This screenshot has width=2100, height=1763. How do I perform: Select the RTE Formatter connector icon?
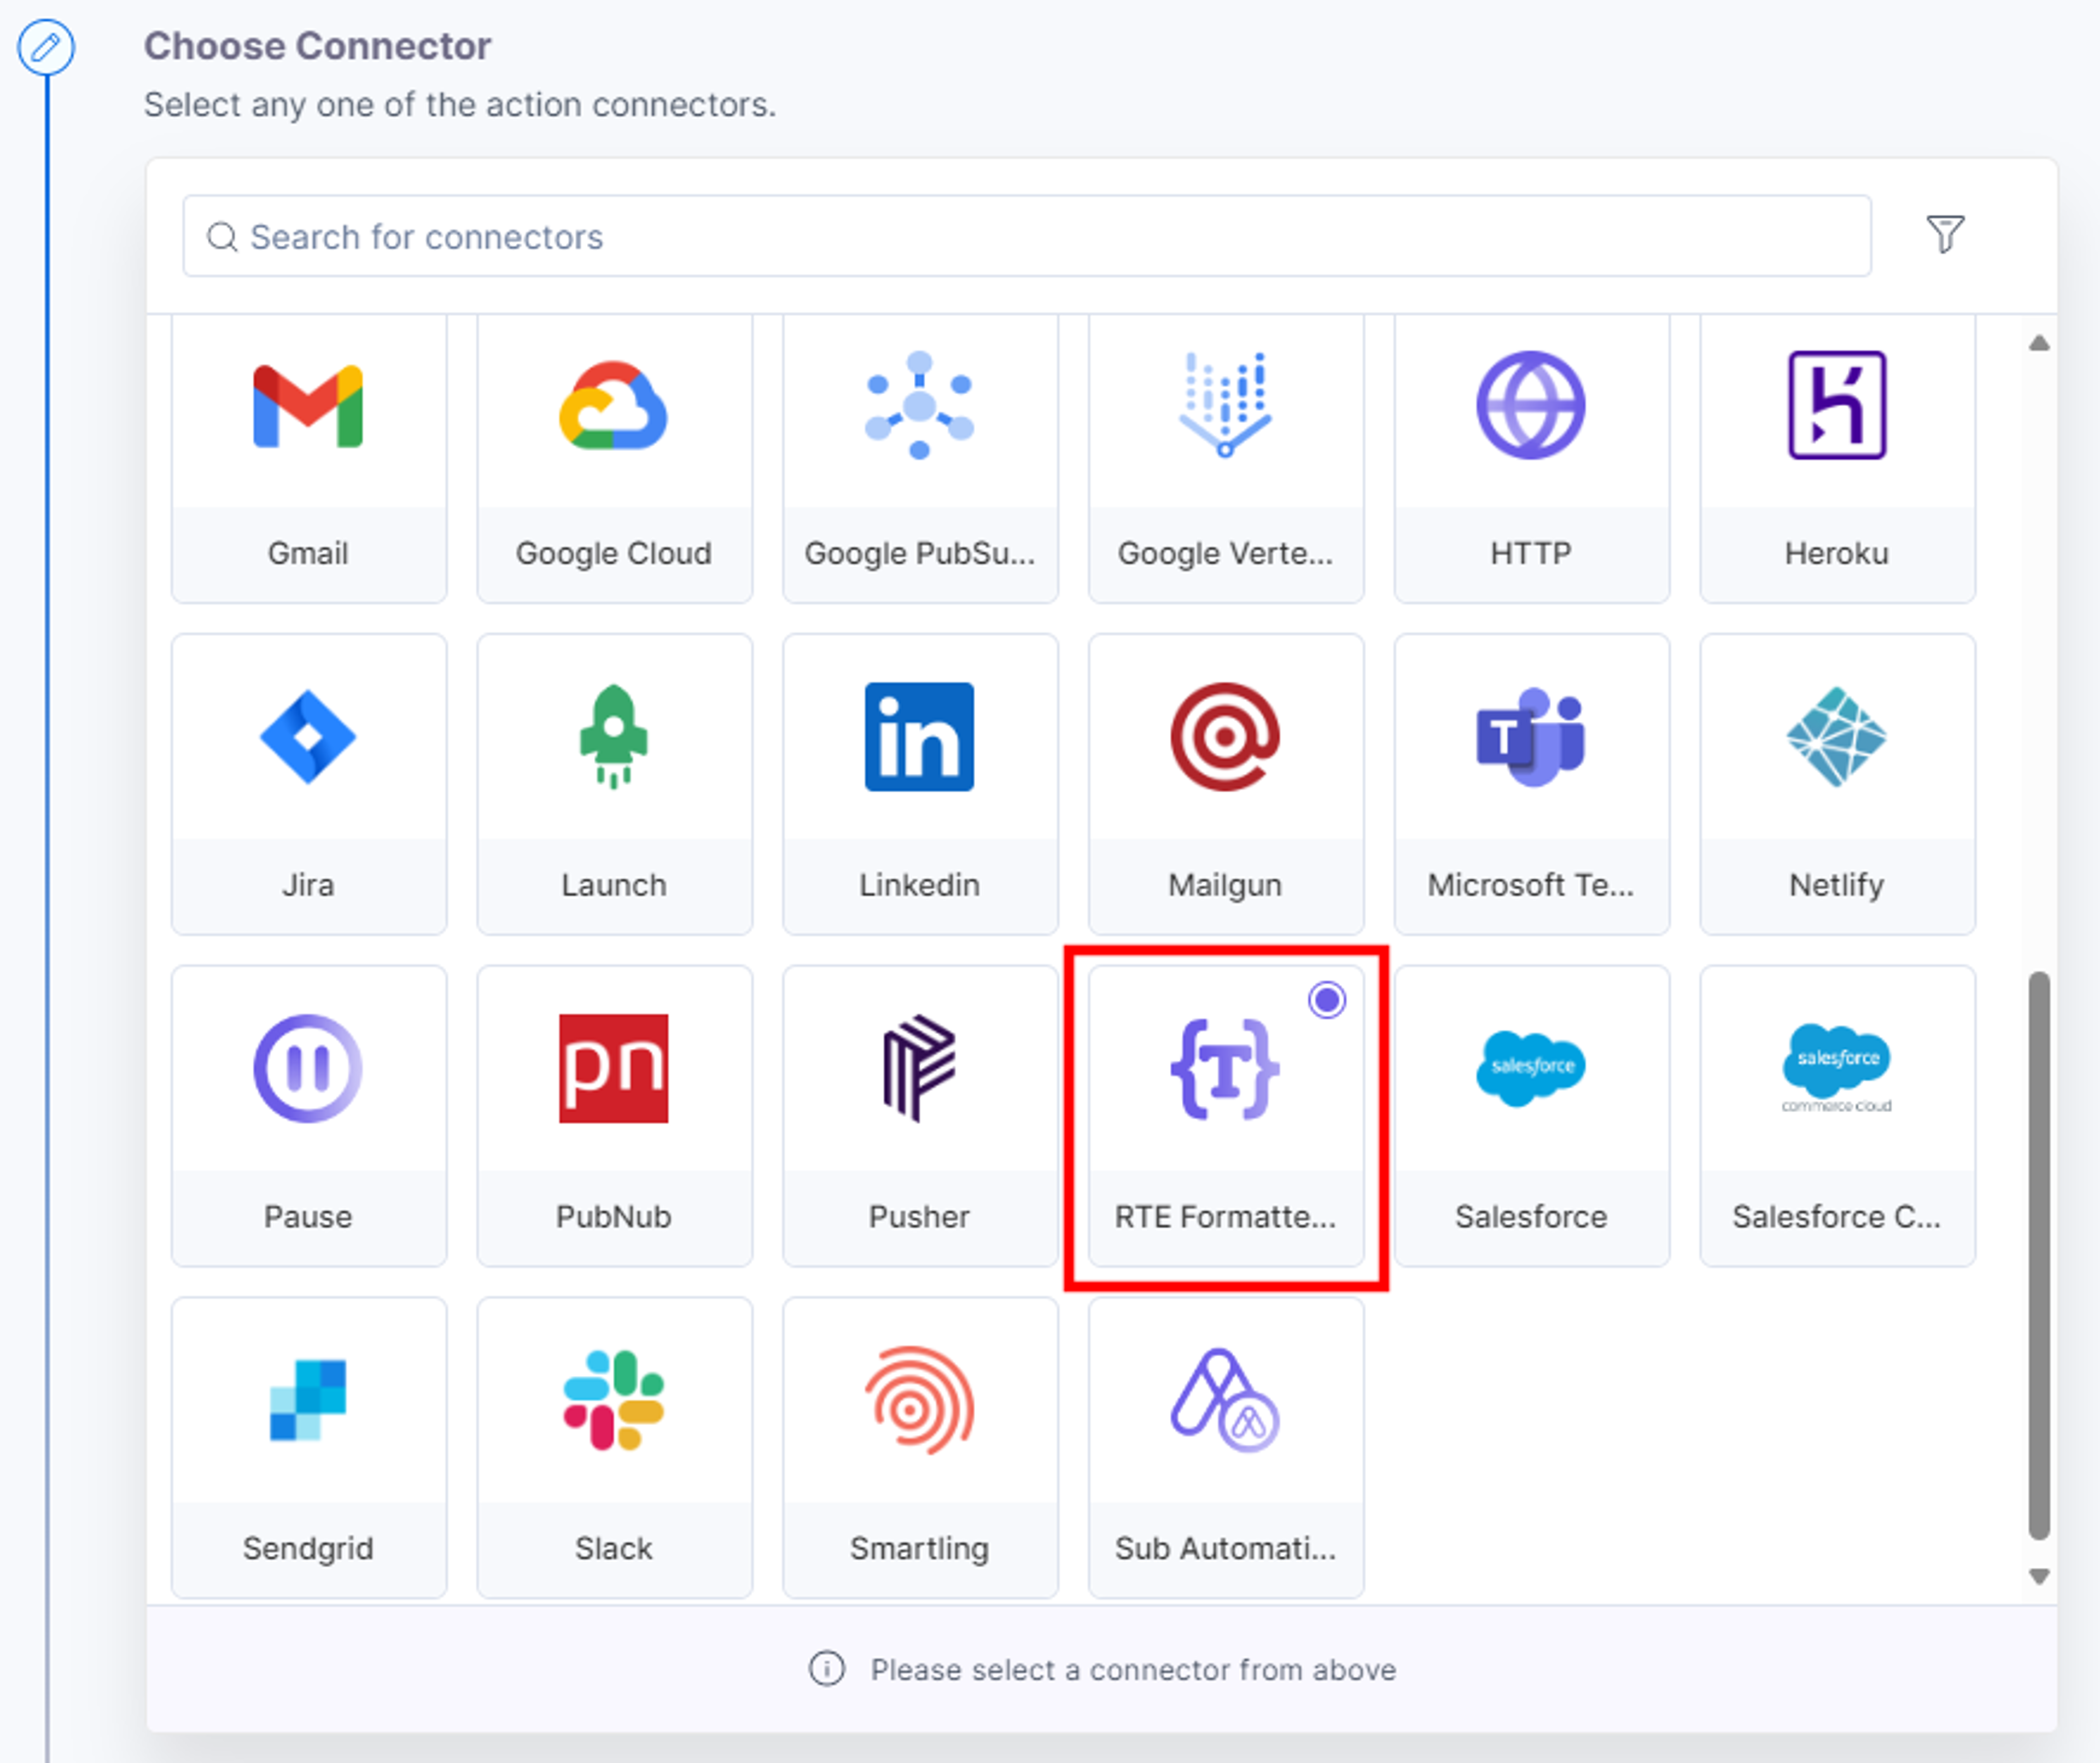(x=1225, y=1069)
